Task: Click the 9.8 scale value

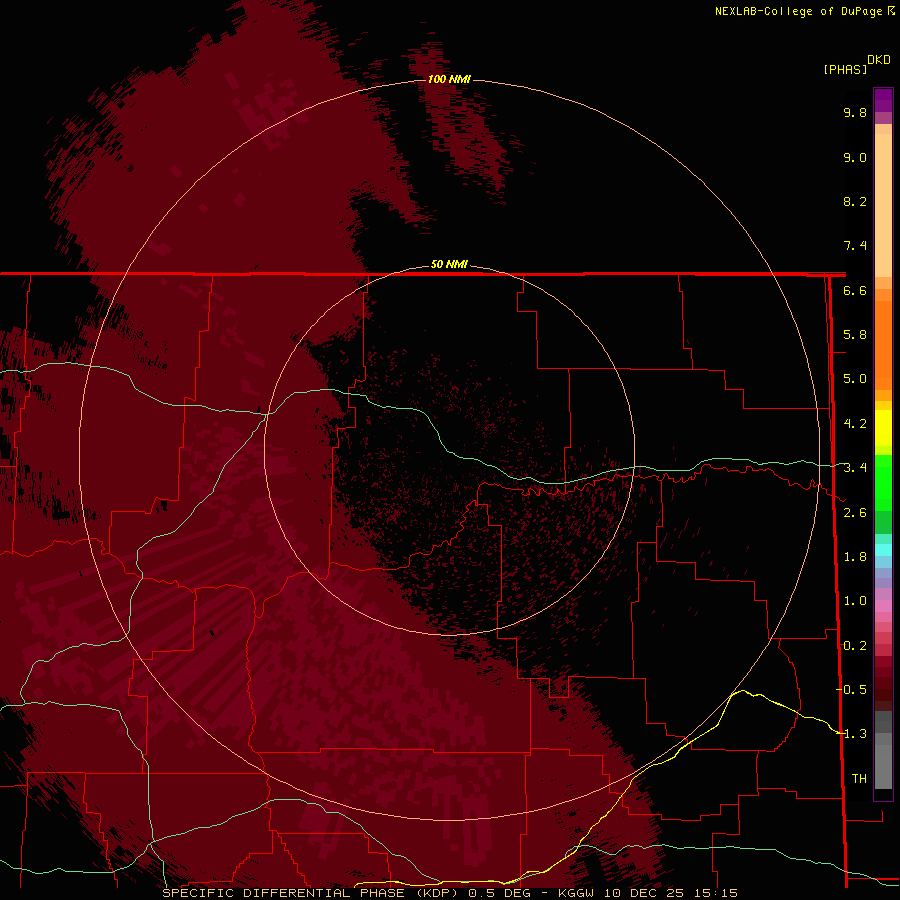Action: tap(855, 112)
